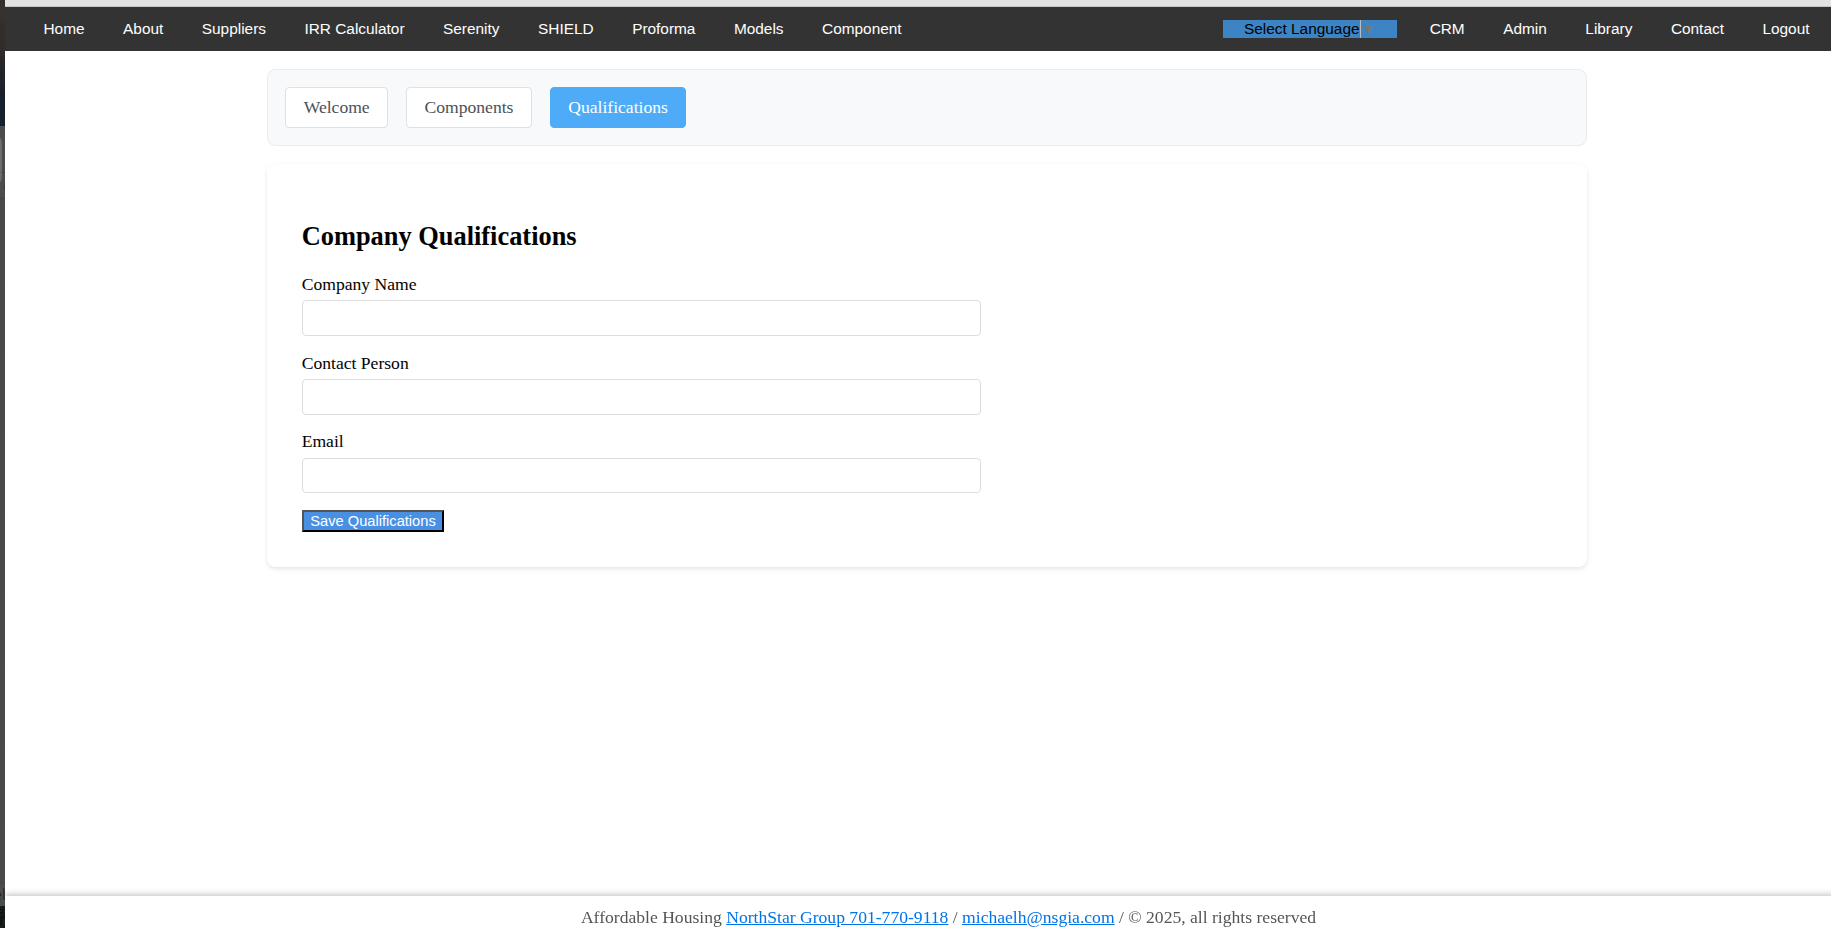Browse the Models section
This screenshot has width=1831, height=928.
758,29
